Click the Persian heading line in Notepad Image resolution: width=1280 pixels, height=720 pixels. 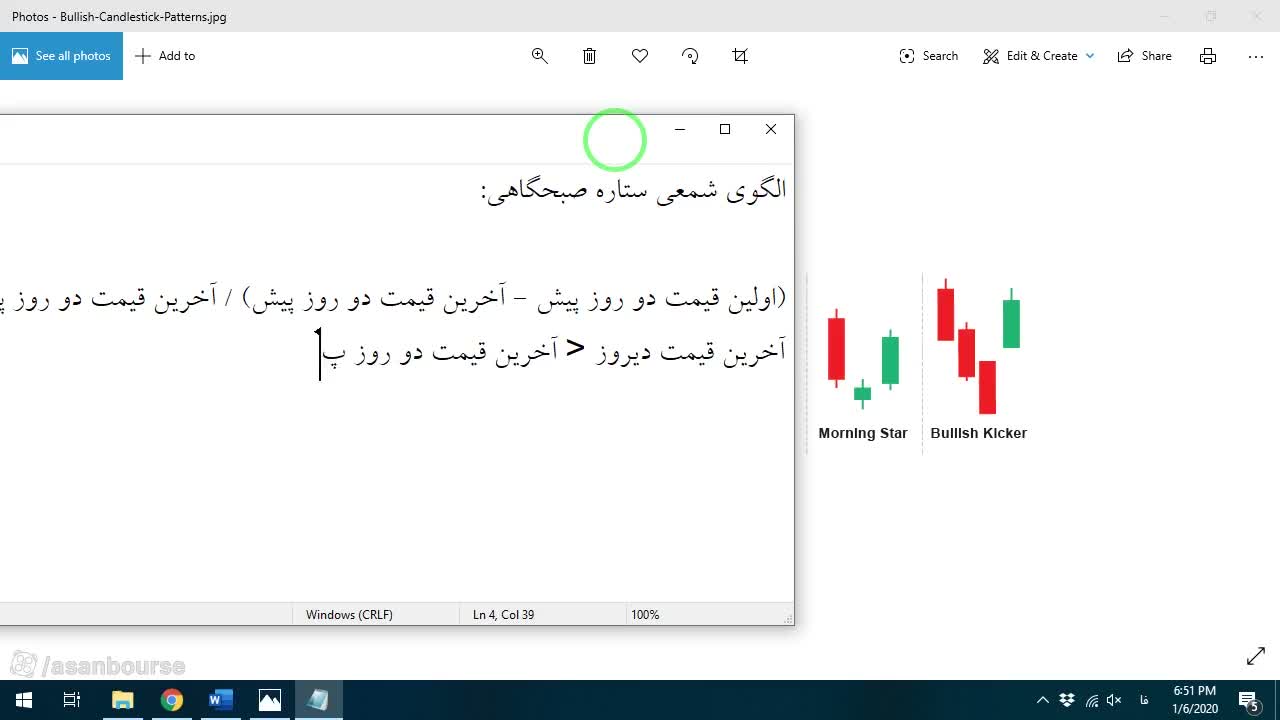633,190
